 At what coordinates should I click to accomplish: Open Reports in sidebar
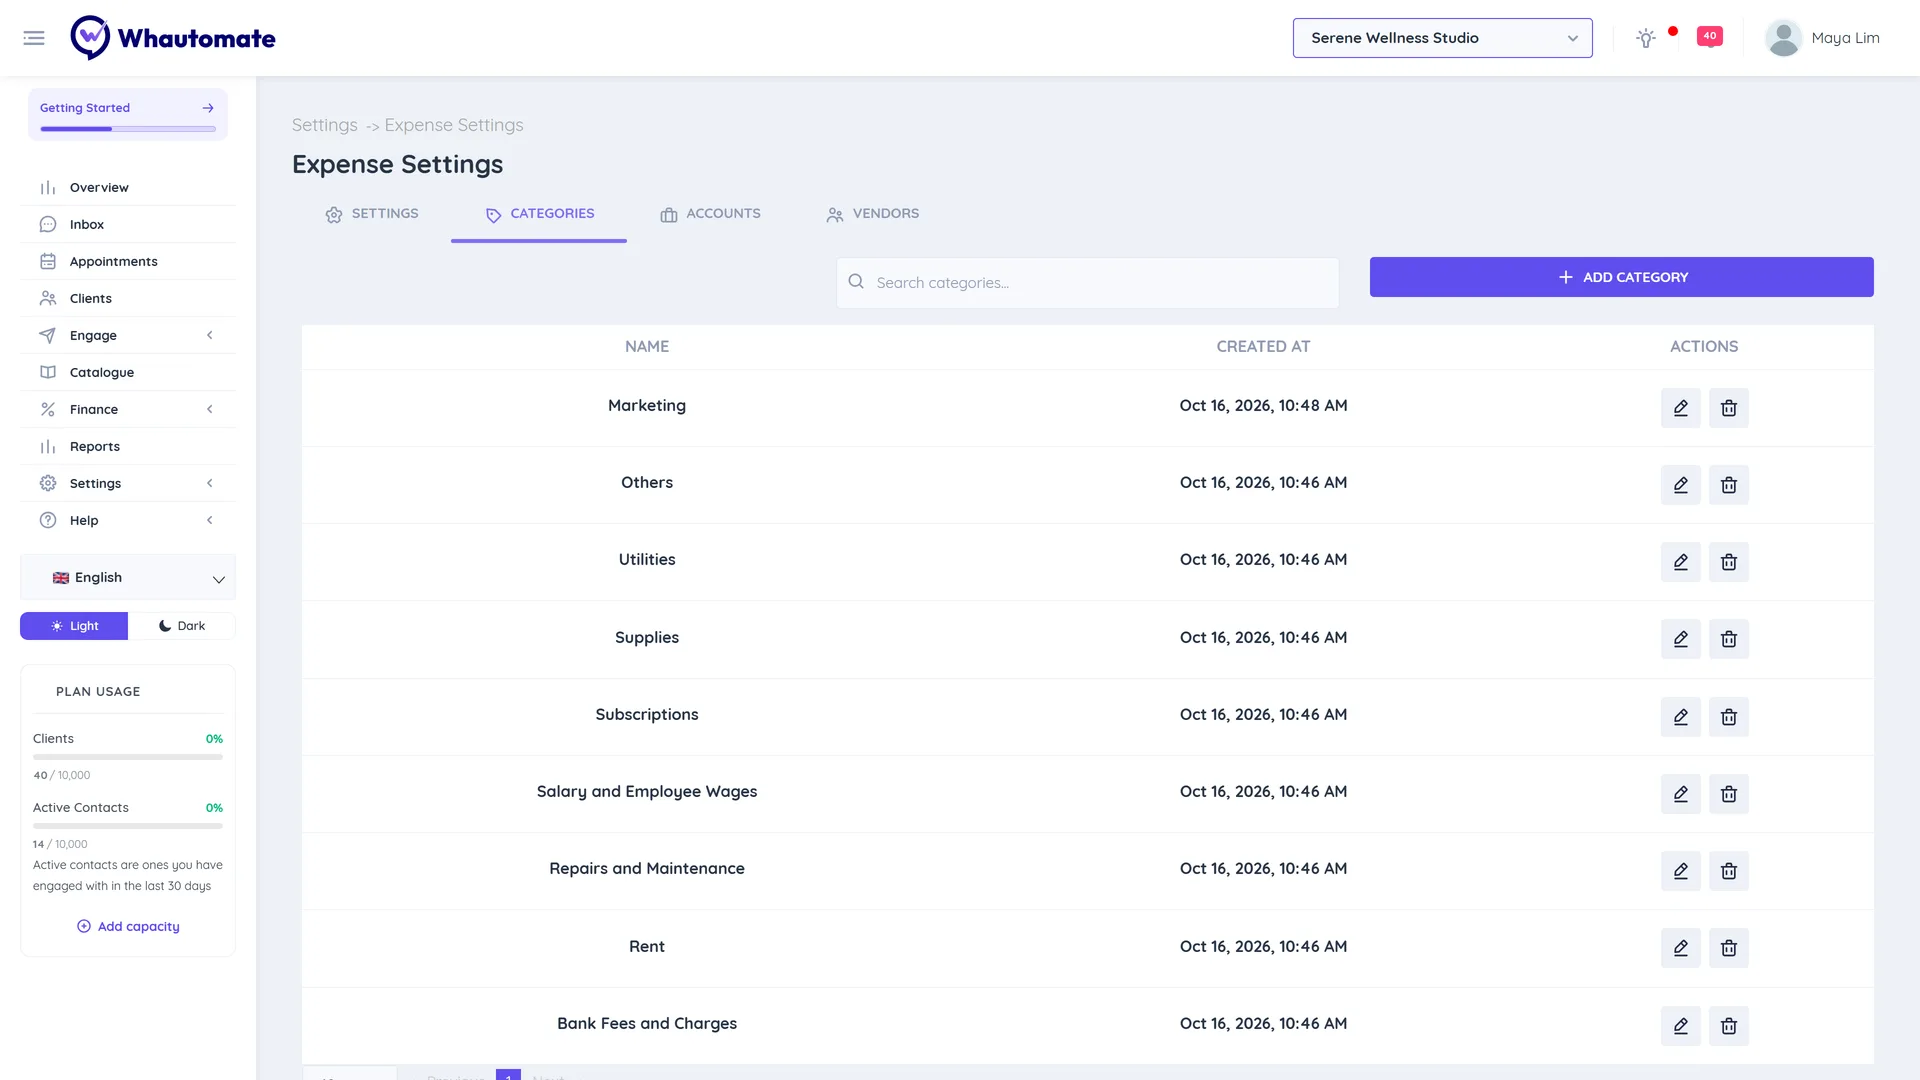pyautogui.click(x=128, y=446)
